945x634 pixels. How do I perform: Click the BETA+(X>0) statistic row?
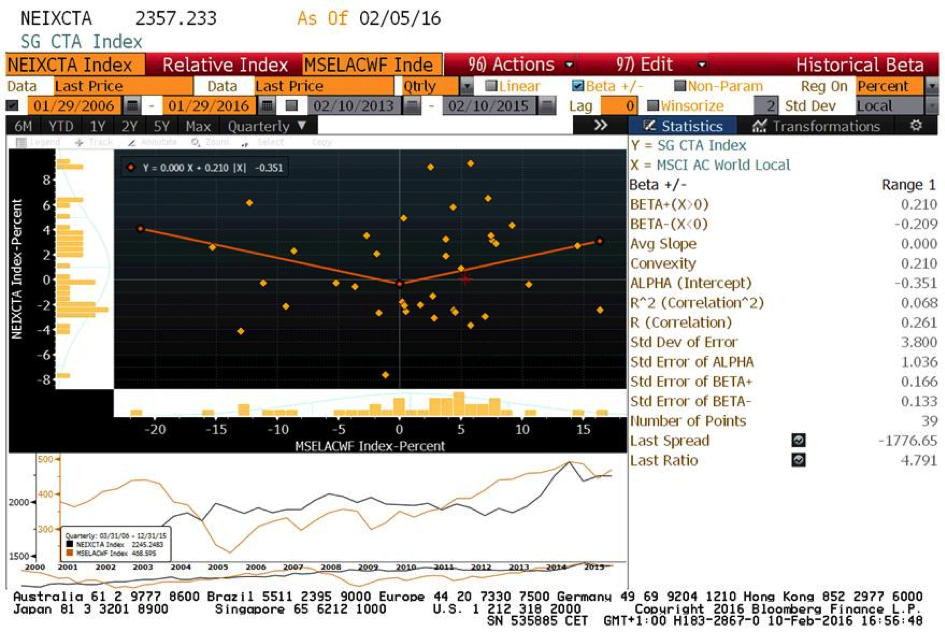[783, 204]
